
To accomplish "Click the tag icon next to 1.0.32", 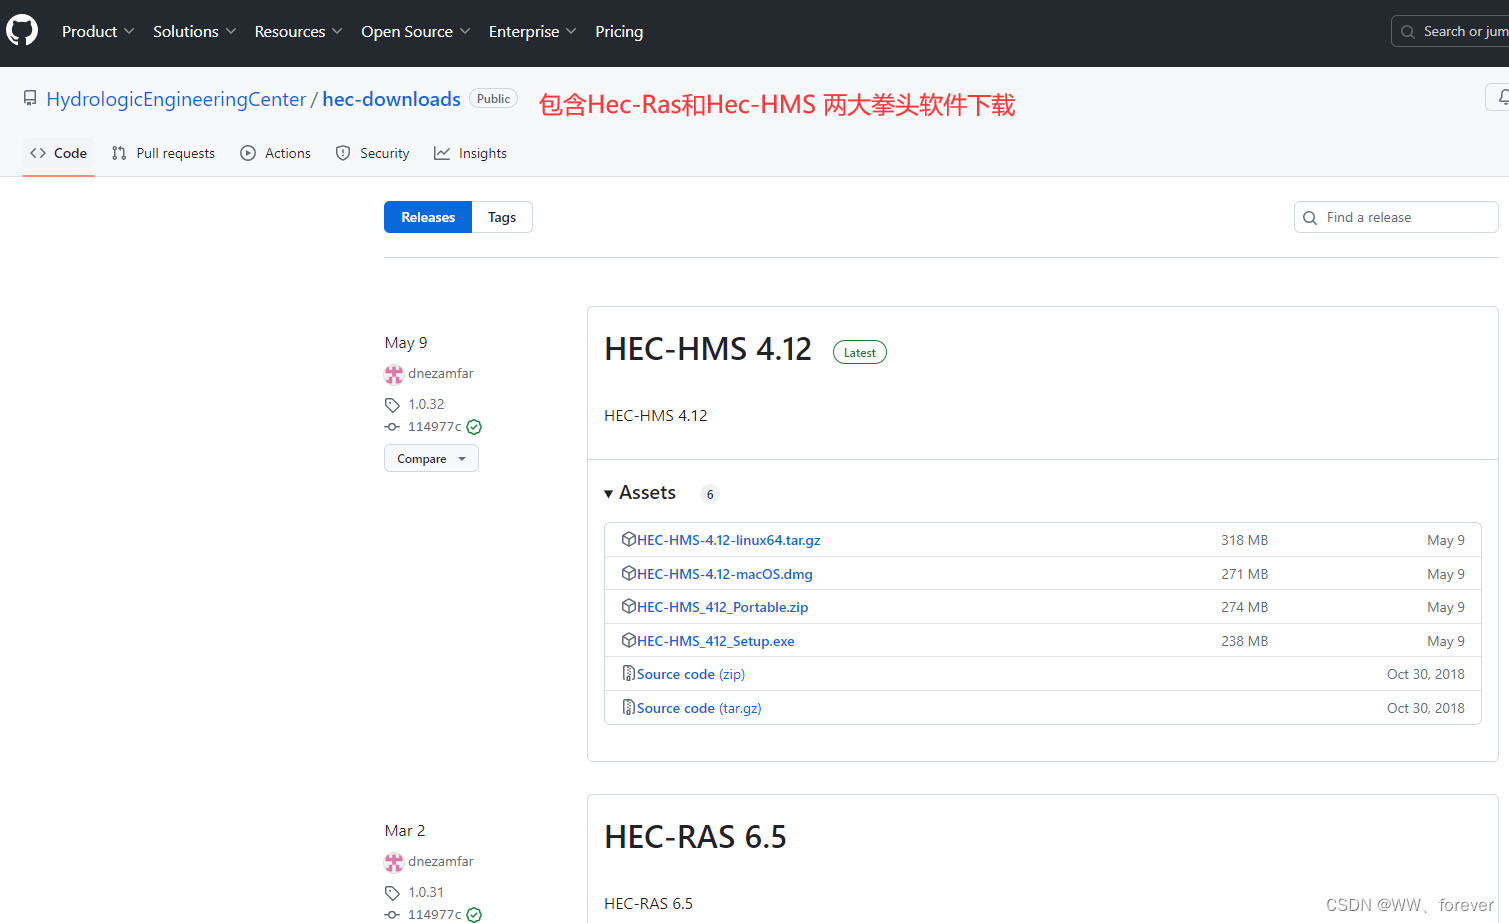I will tap(392, 405).
